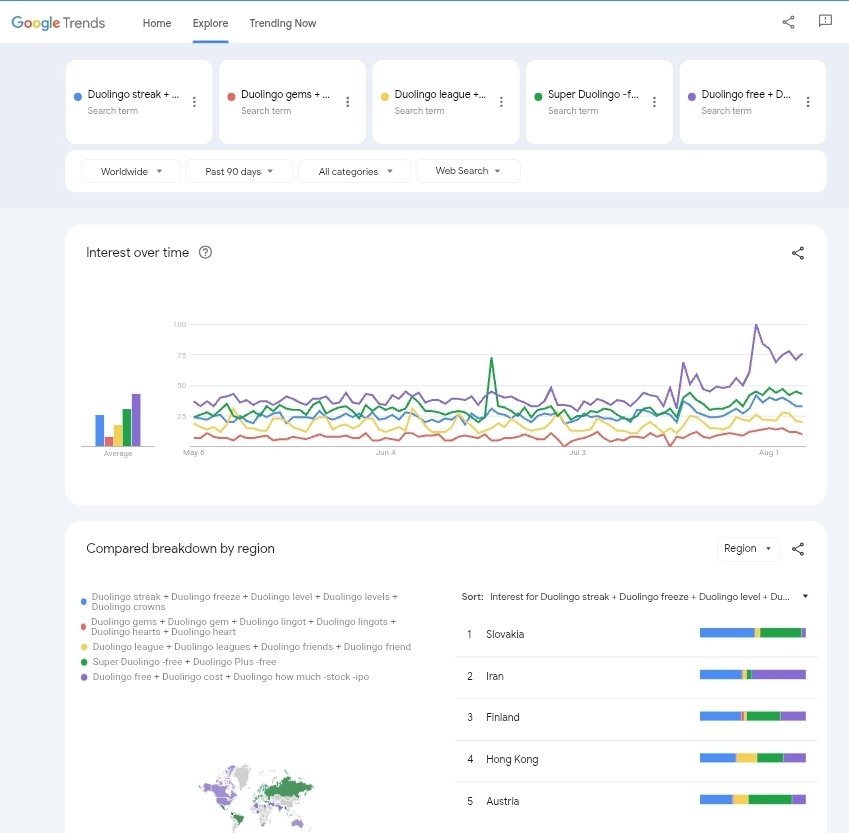The width and height of the screenshot is (849, 833).
Task: Share the Interest over time chart
Action: [798, 253]
